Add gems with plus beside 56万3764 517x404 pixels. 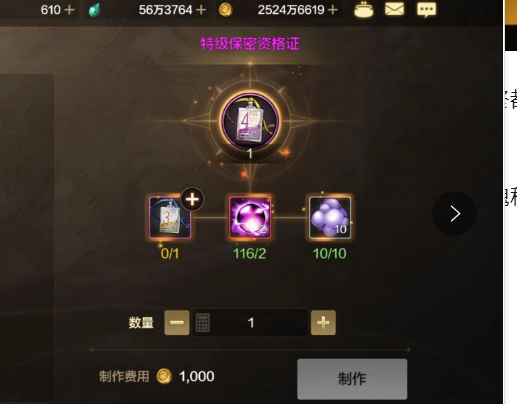click(201, 10)
